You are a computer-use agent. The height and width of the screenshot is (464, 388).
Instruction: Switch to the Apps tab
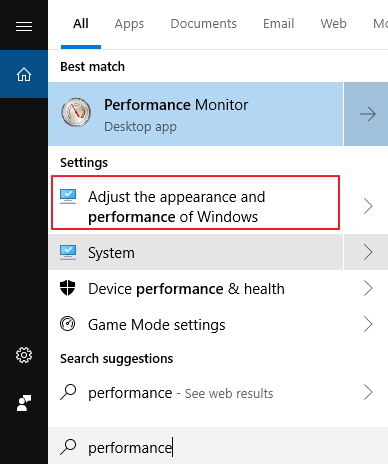129,24
